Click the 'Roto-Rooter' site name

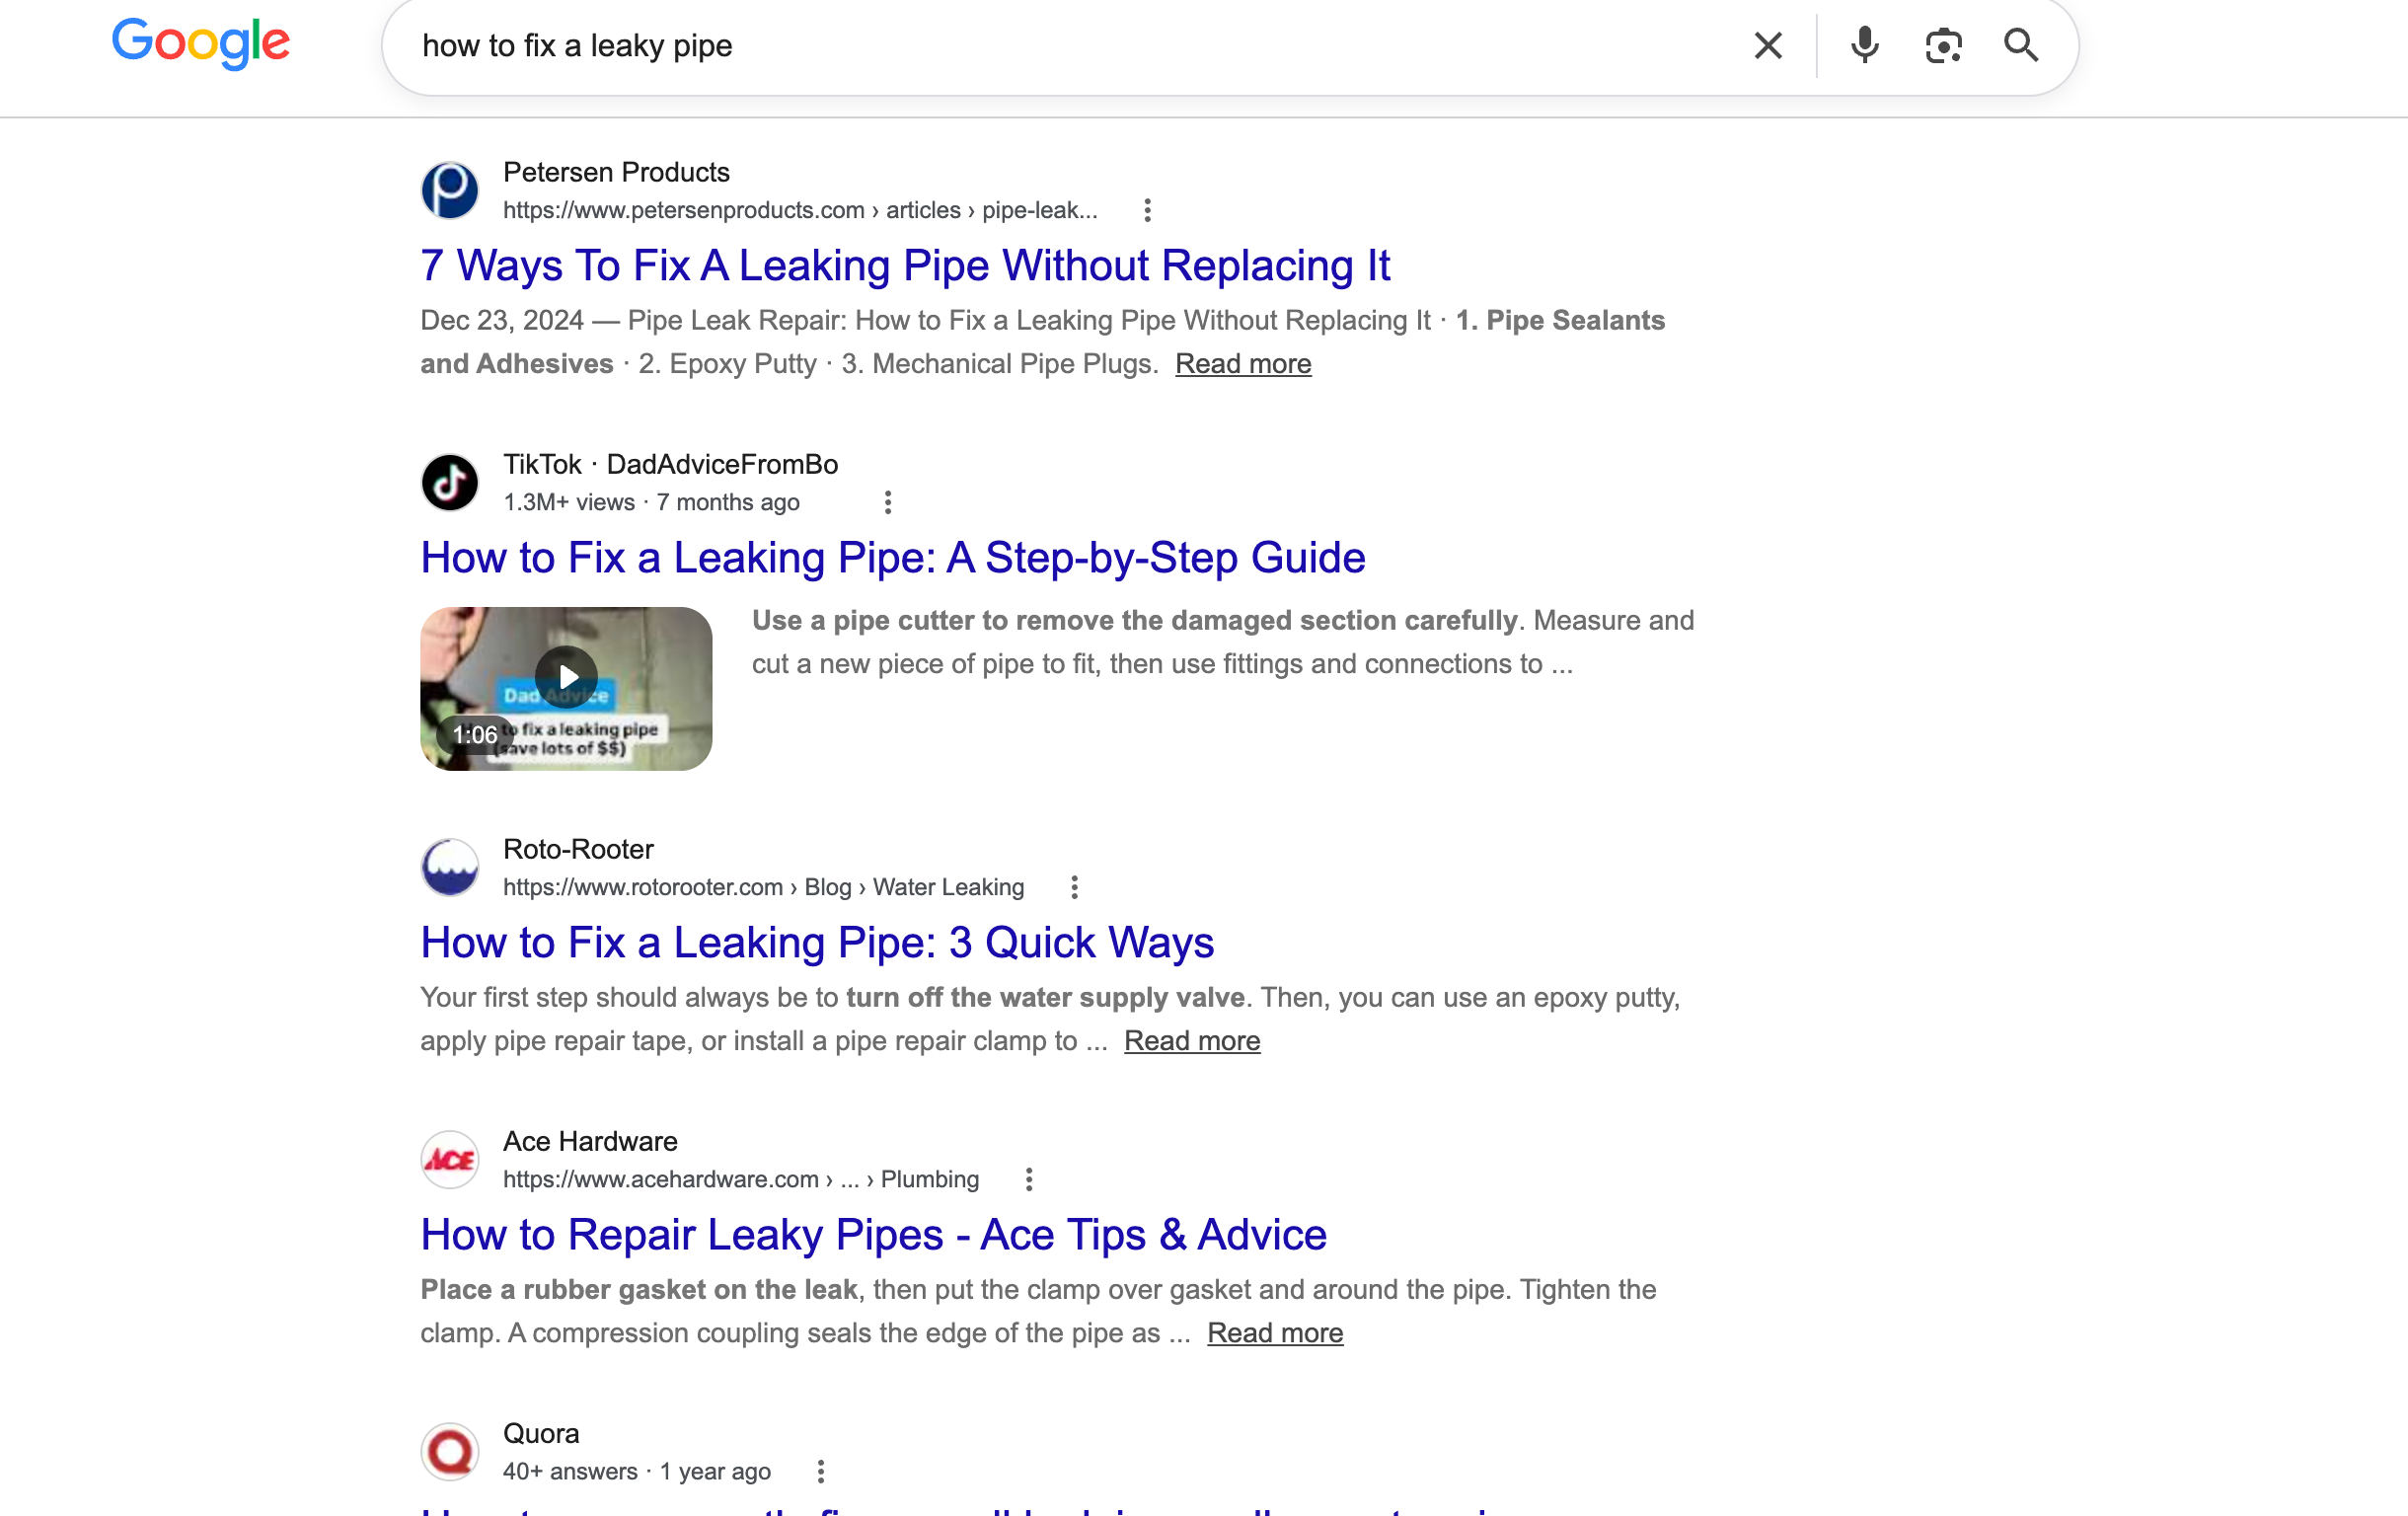pos(578,849)
